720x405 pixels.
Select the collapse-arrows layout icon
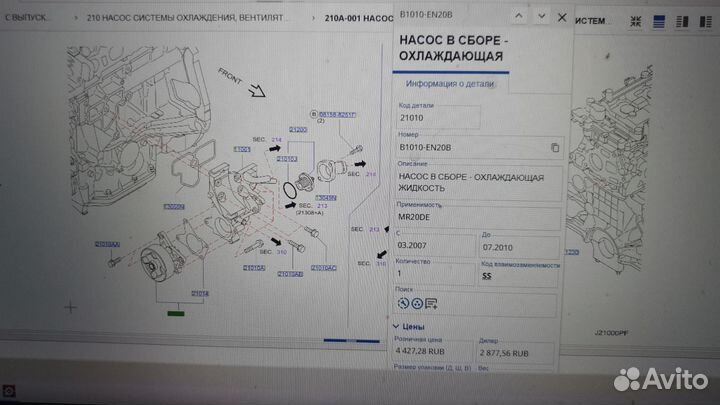pyautogui.click(x=636, y=21)
